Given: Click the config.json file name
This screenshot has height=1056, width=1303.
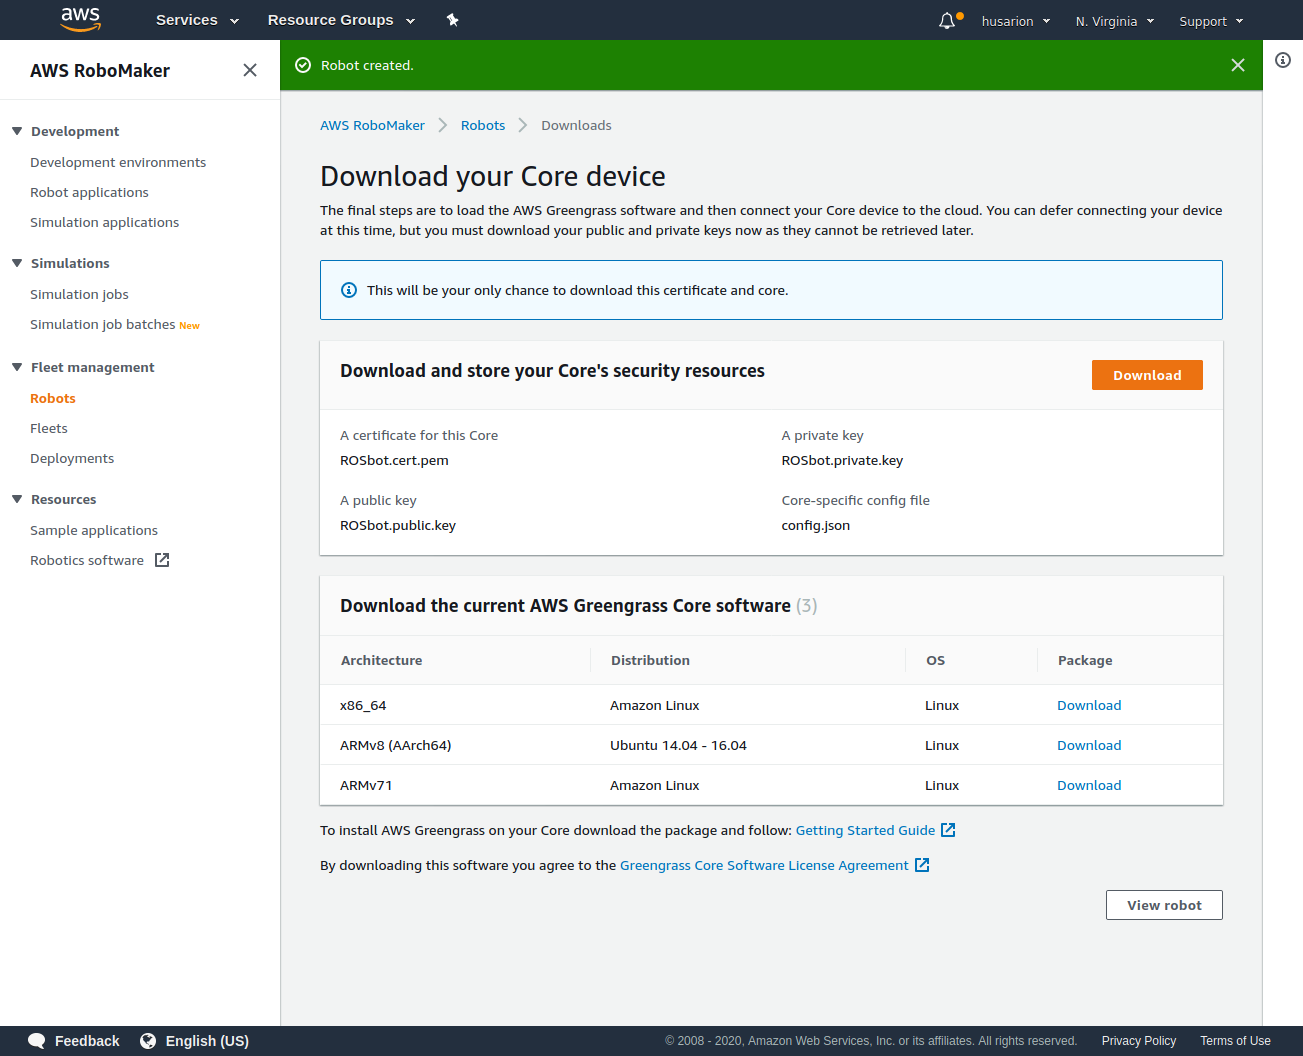Looking at the screenshot, I should point(816,525).
